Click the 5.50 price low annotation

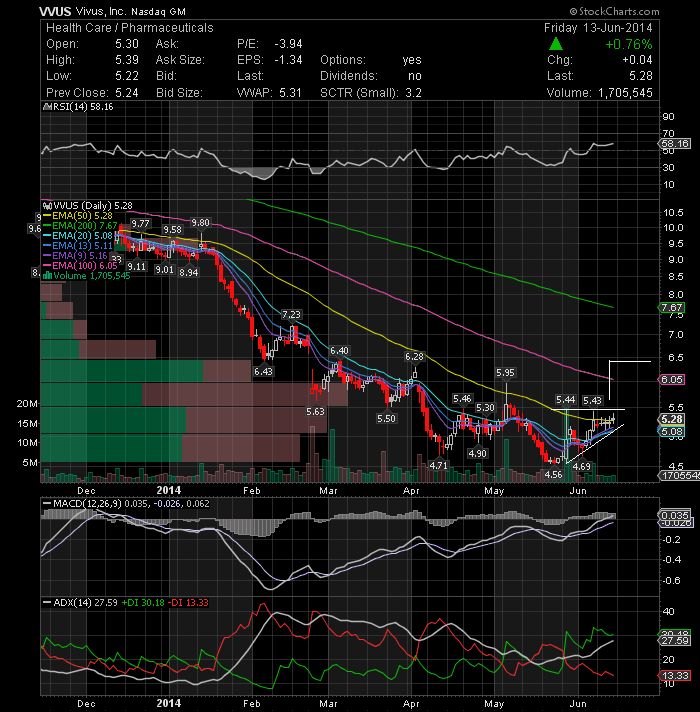point(386,418)
